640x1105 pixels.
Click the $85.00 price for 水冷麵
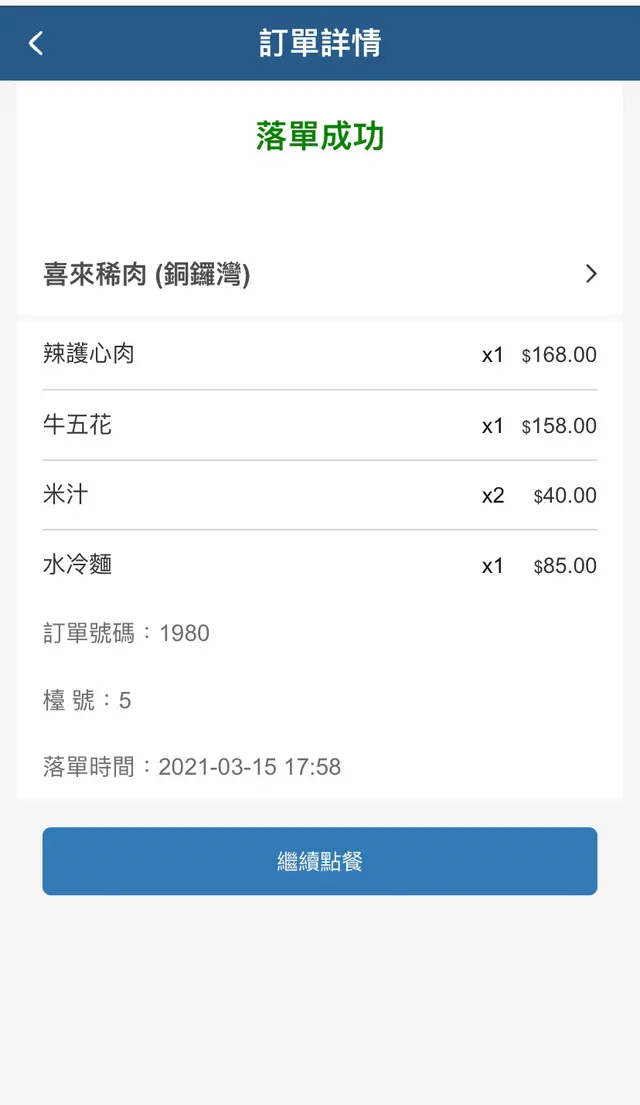[x=565, y=566]
